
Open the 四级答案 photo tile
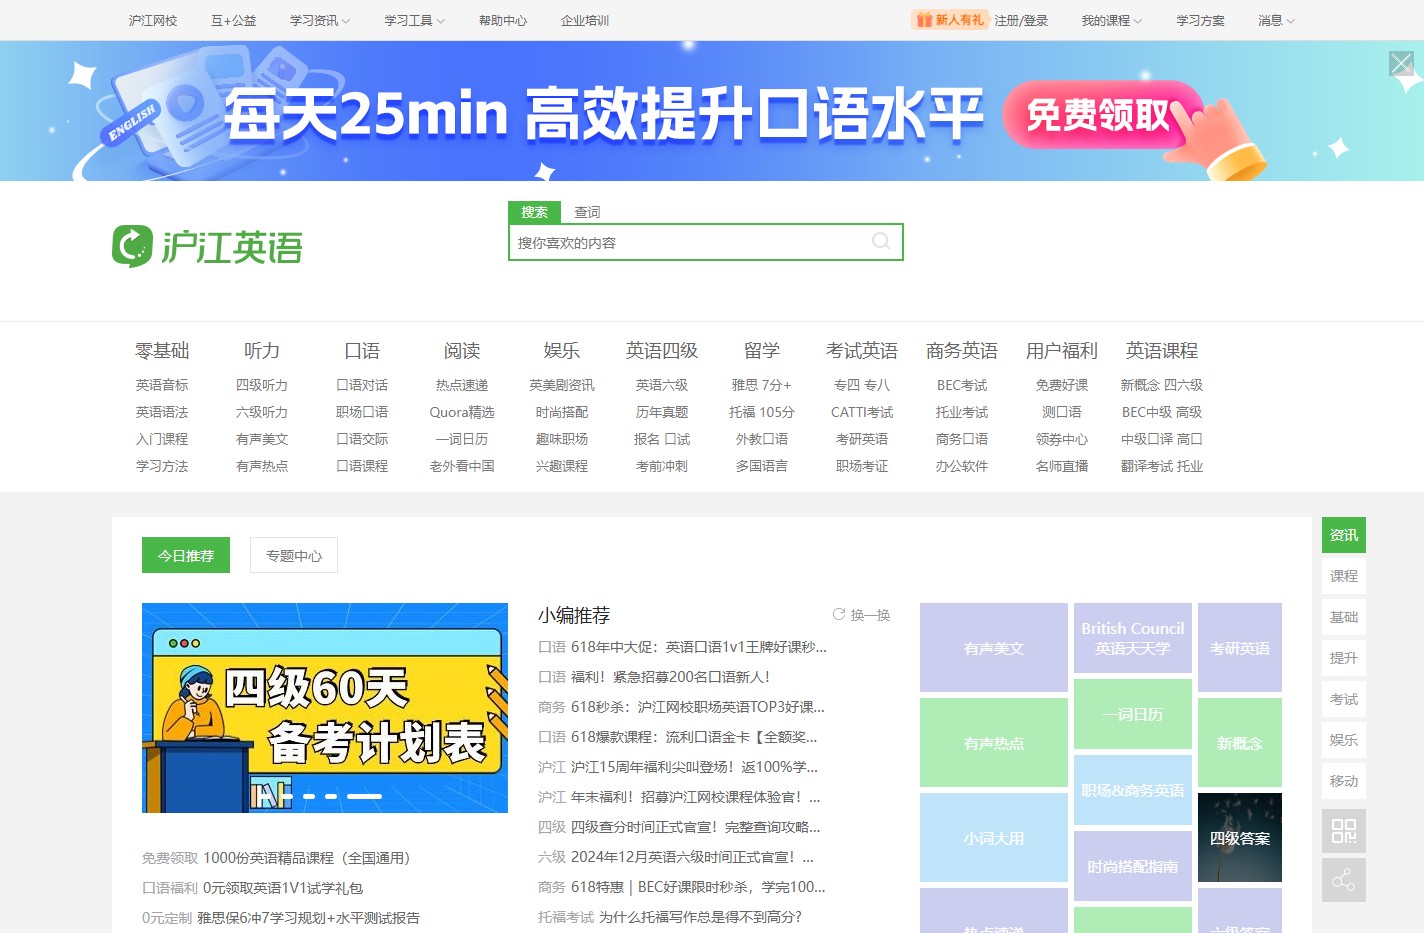[x=1240, y=838]
